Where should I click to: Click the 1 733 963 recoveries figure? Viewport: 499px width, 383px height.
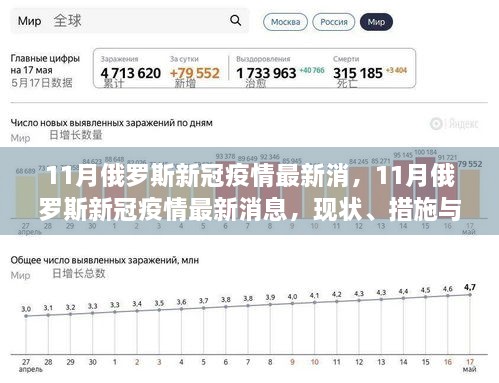click(x=266, y=73)
